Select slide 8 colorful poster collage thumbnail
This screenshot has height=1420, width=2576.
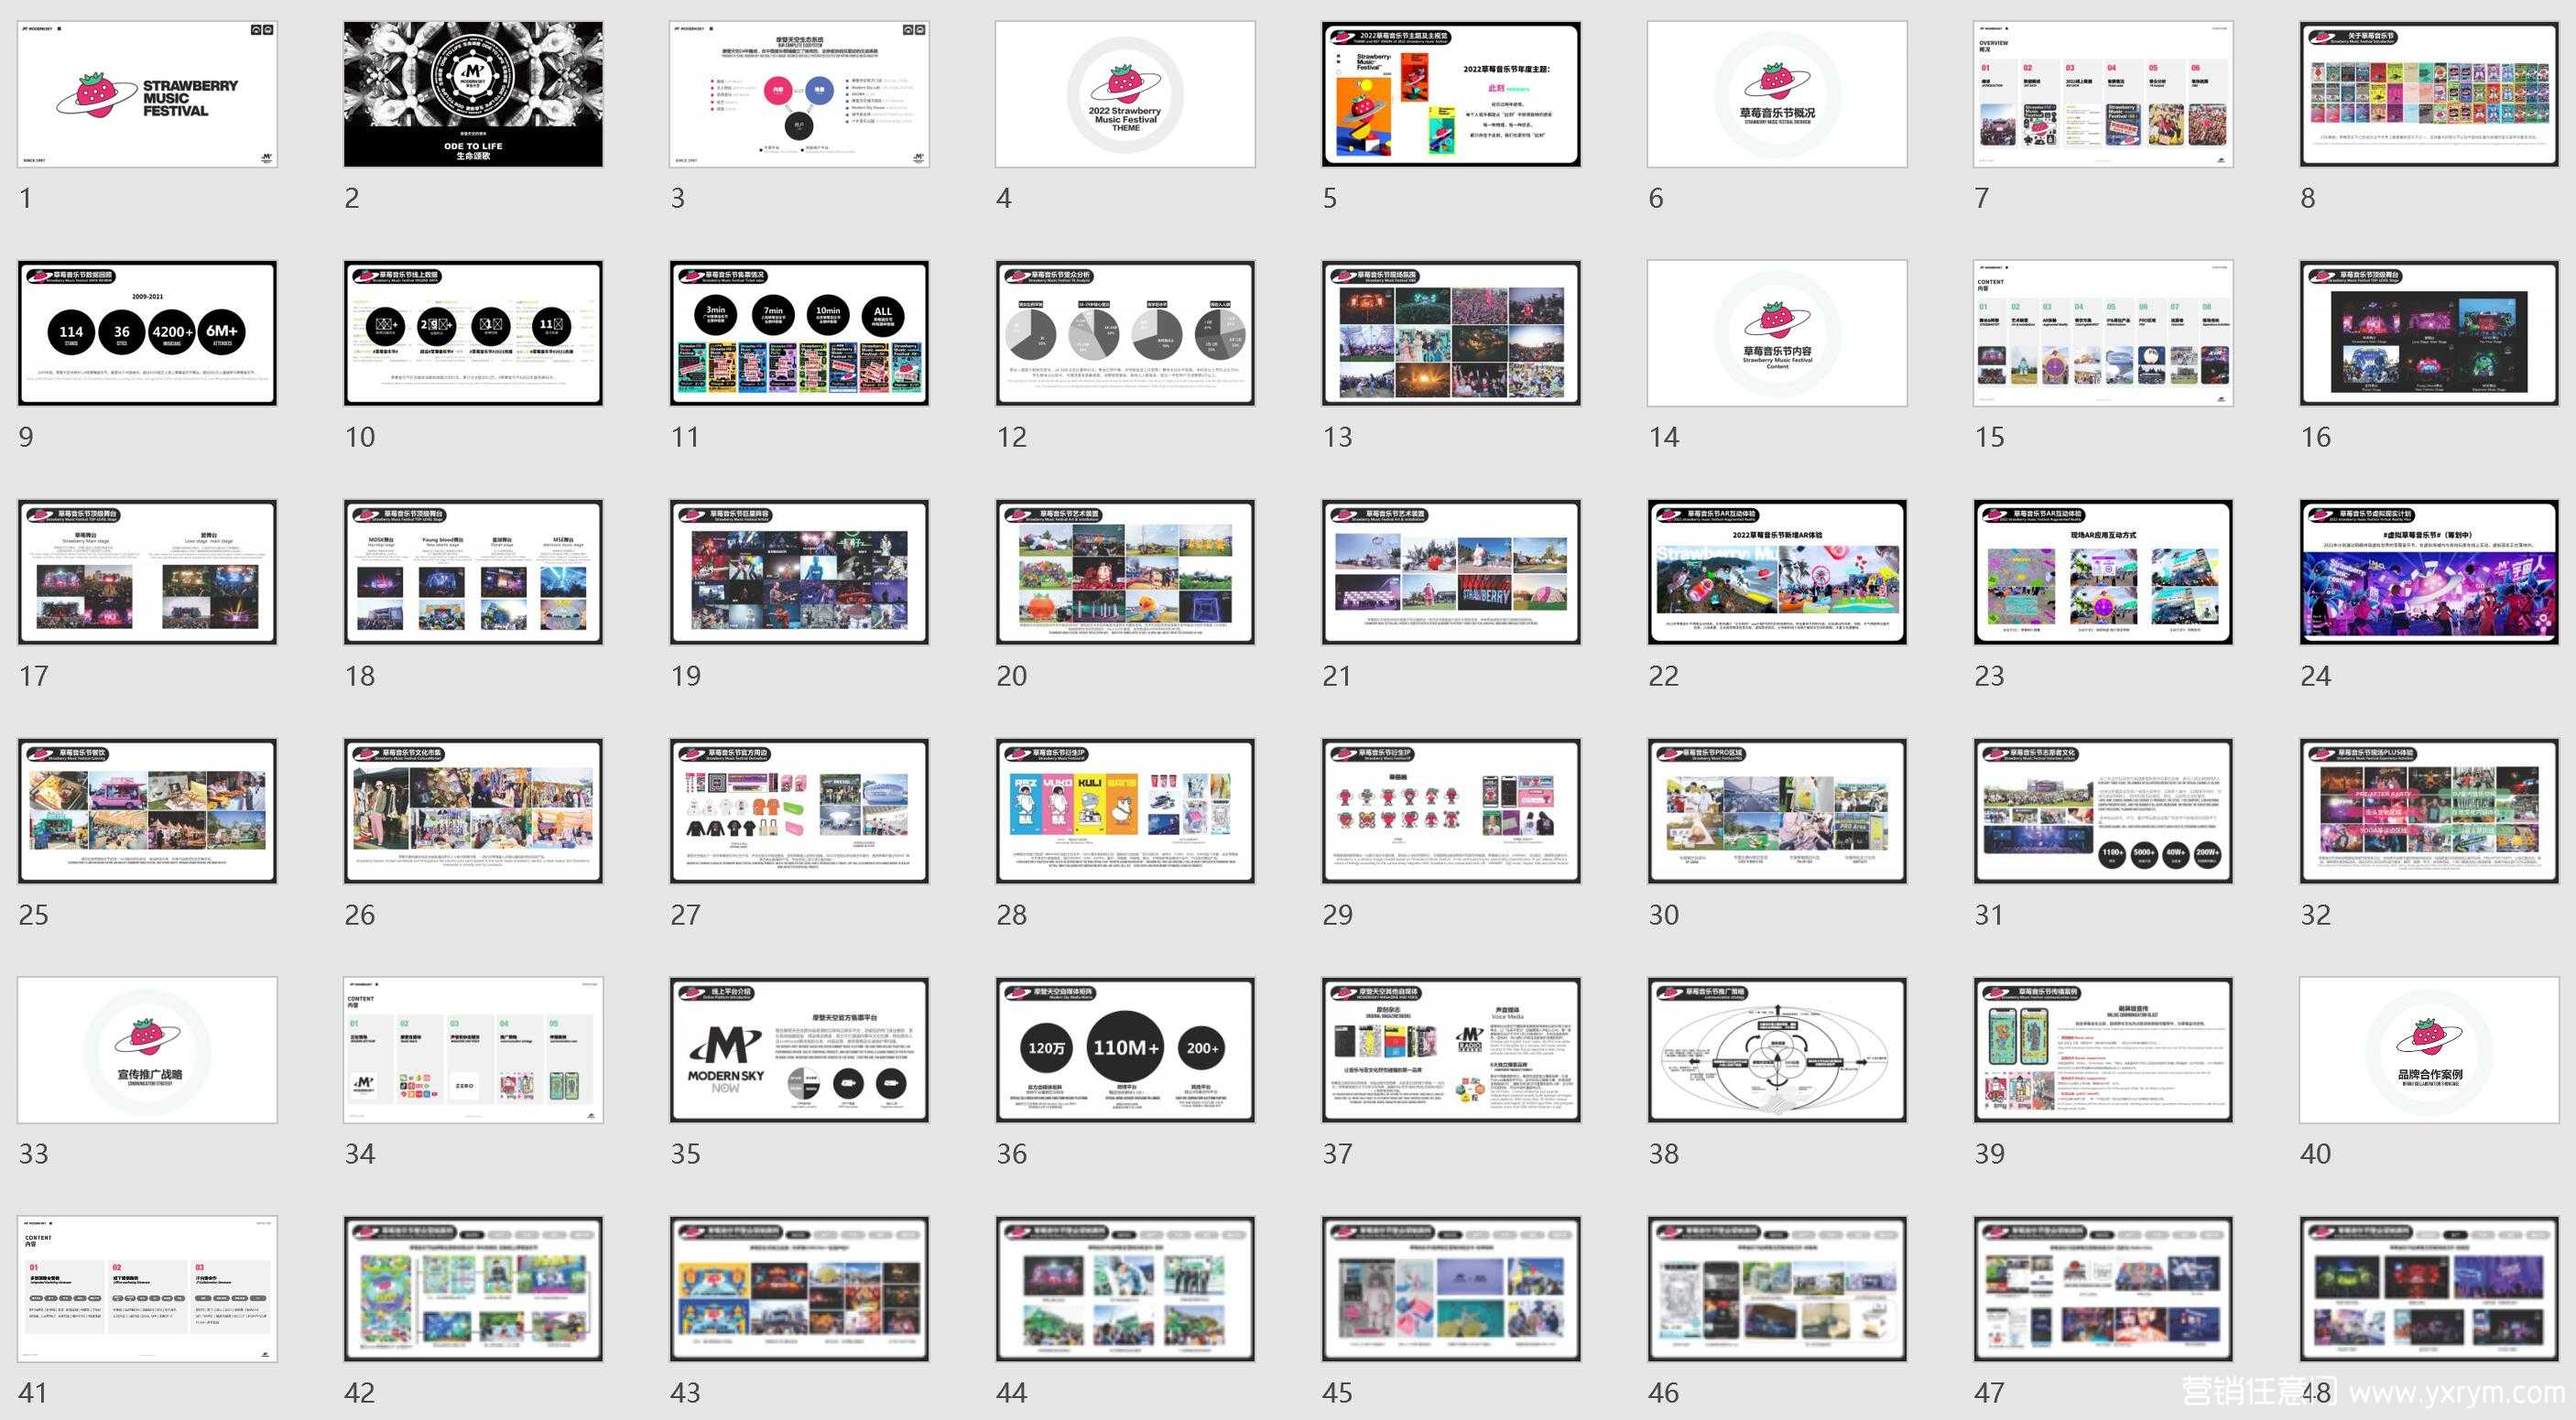coord(2429,94)
